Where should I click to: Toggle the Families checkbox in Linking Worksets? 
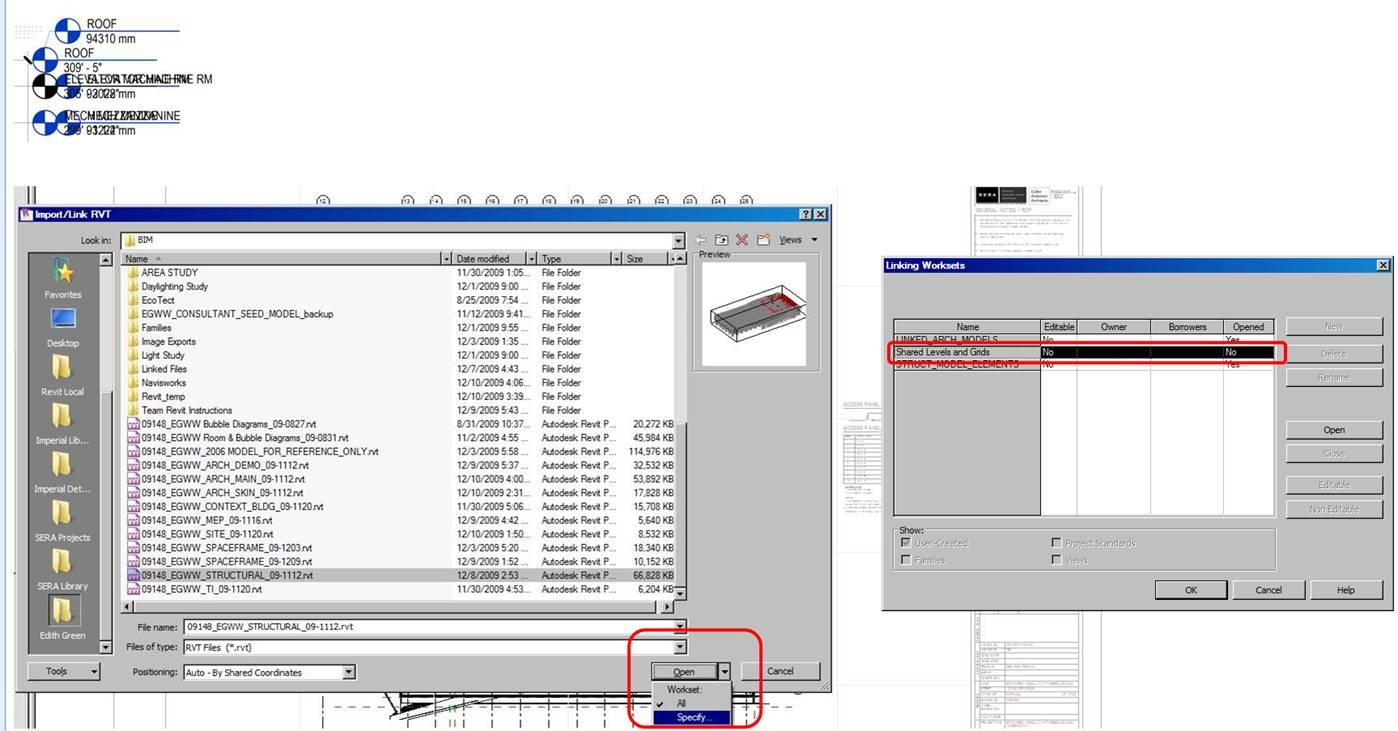(906, 560)
